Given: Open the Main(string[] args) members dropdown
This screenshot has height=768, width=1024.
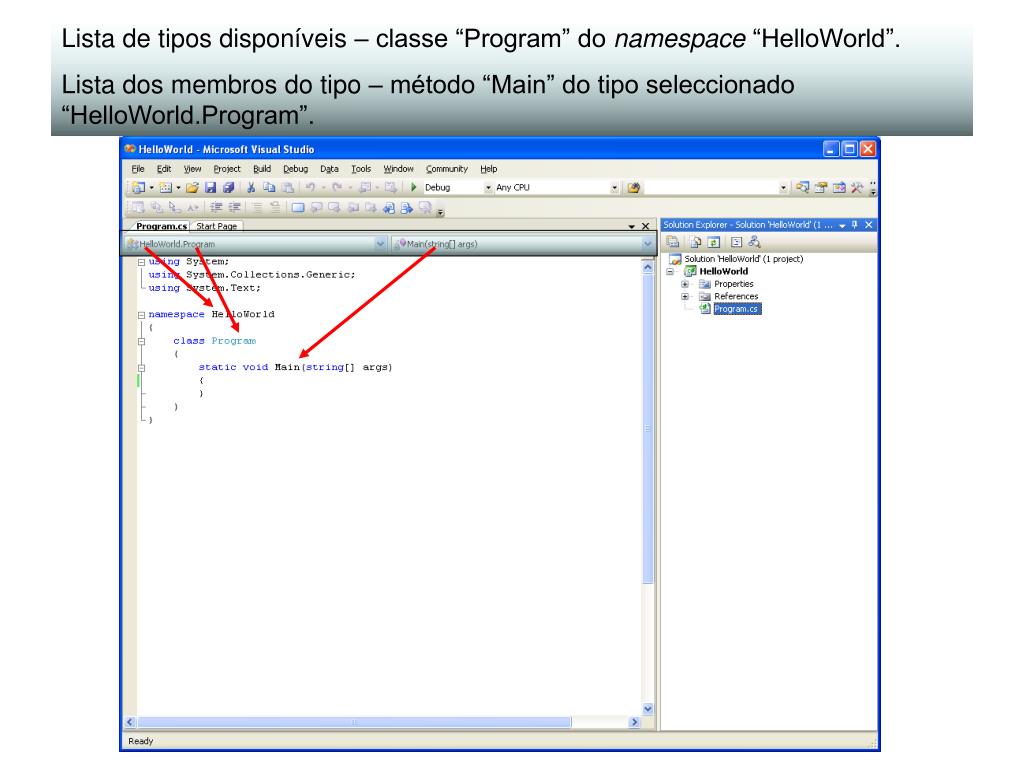Looking at the screenshot, I should pos(647,244).
